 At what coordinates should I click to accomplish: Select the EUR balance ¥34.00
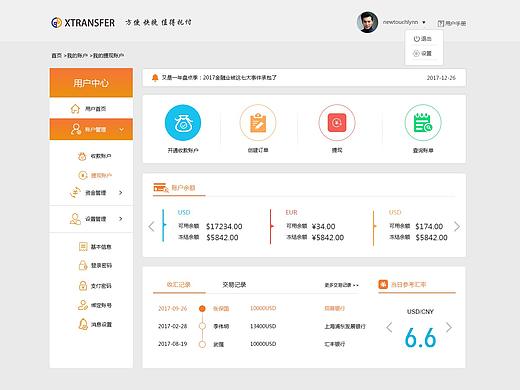[323, 227]
